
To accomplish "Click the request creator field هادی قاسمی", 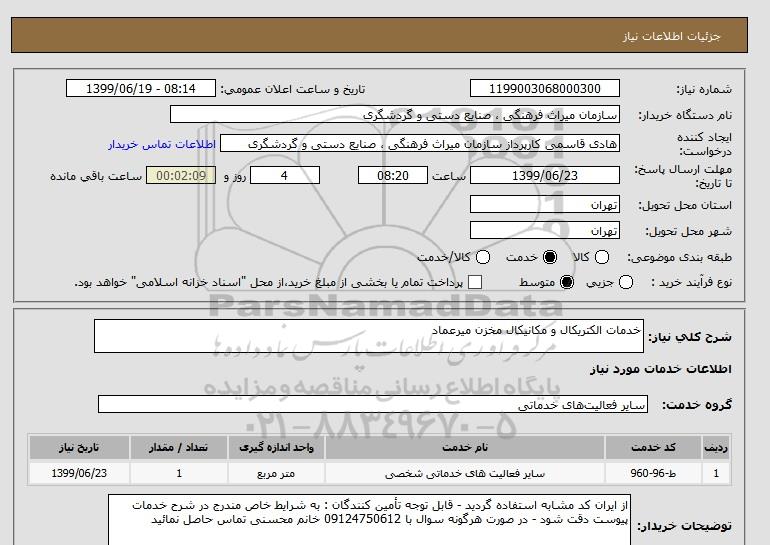I will pos(420,143).
